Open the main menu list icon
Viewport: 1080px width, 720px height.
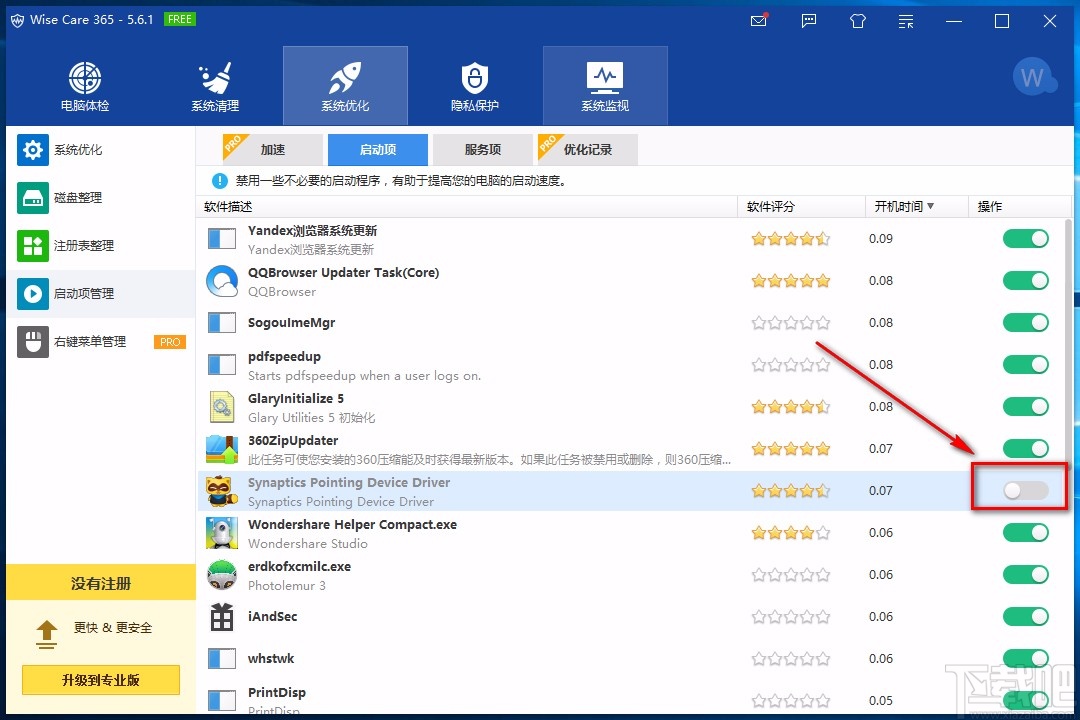pos(906,21)
